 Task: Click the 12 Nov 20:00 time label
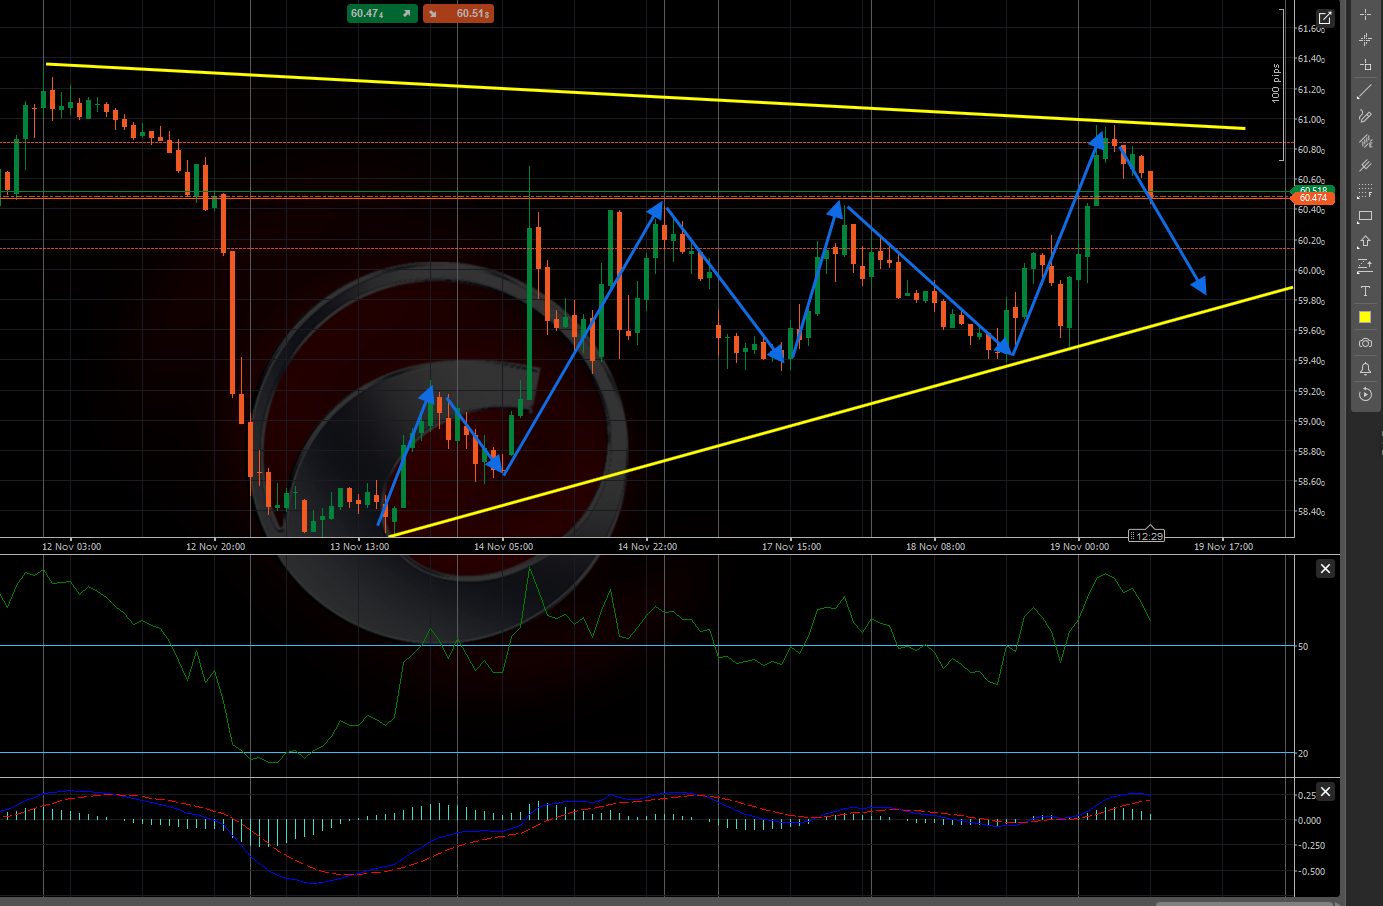(215, 547)
